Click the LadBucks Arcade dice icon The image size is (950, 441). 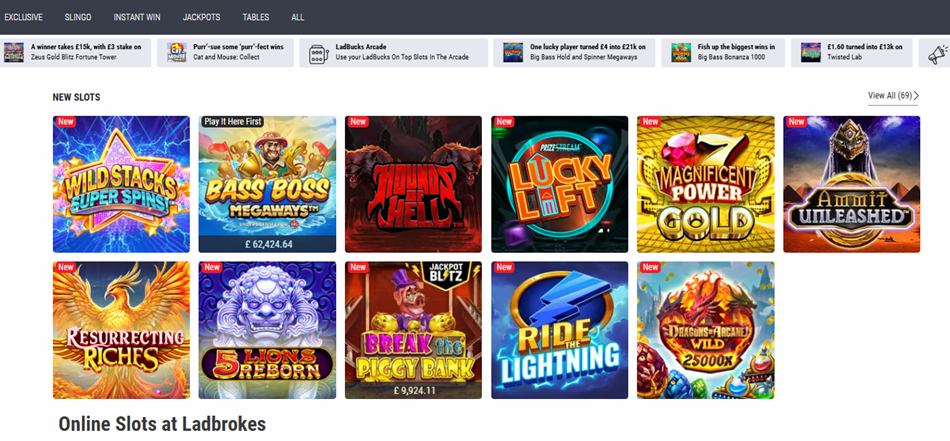coord(318,53)
